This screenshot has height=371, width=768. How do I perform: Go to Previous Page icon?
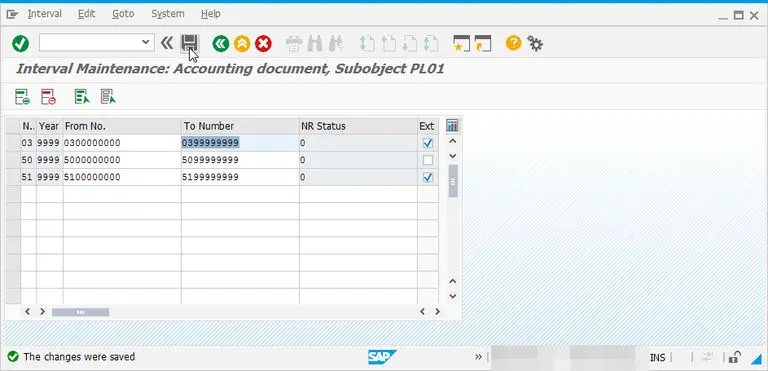(x=388, y=44)
